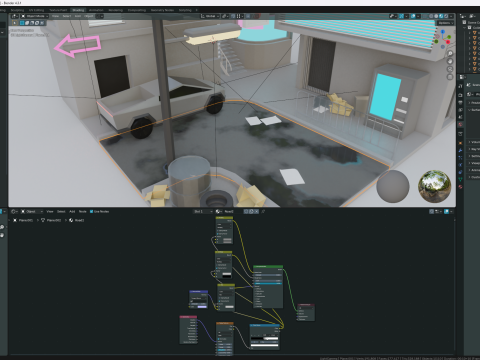This screenshot has height=360, width=480.
Task: Toggle viewport gizmos visibility
Action: point(401,16)
